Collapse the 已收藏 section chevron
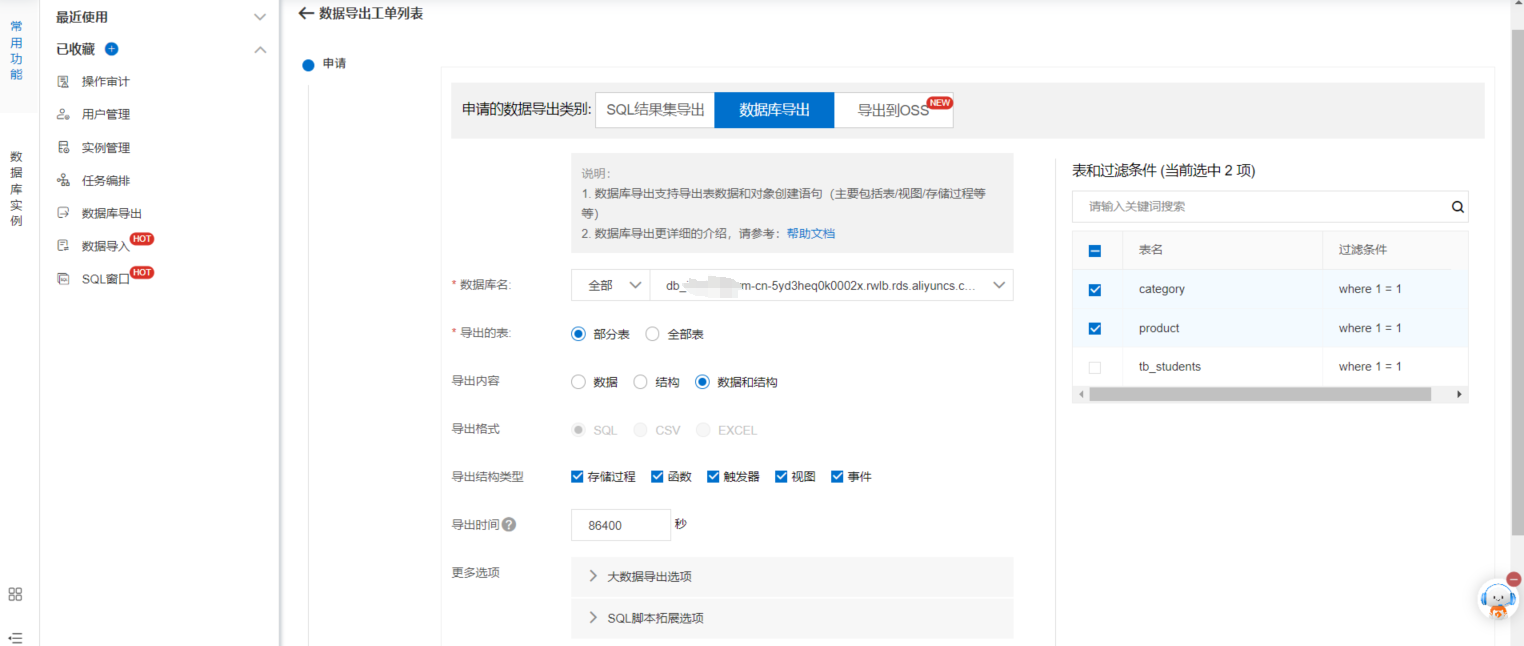This screenshot has height=646, width=1524. [260, 49]
